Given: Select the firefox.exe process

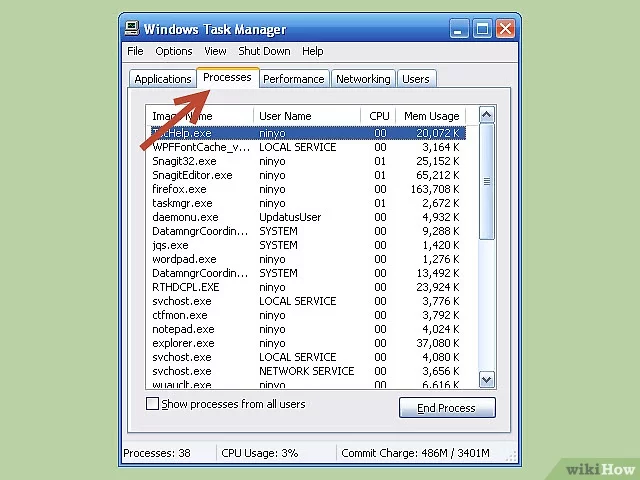Looking at the screenshot, I should click(306, 189).
